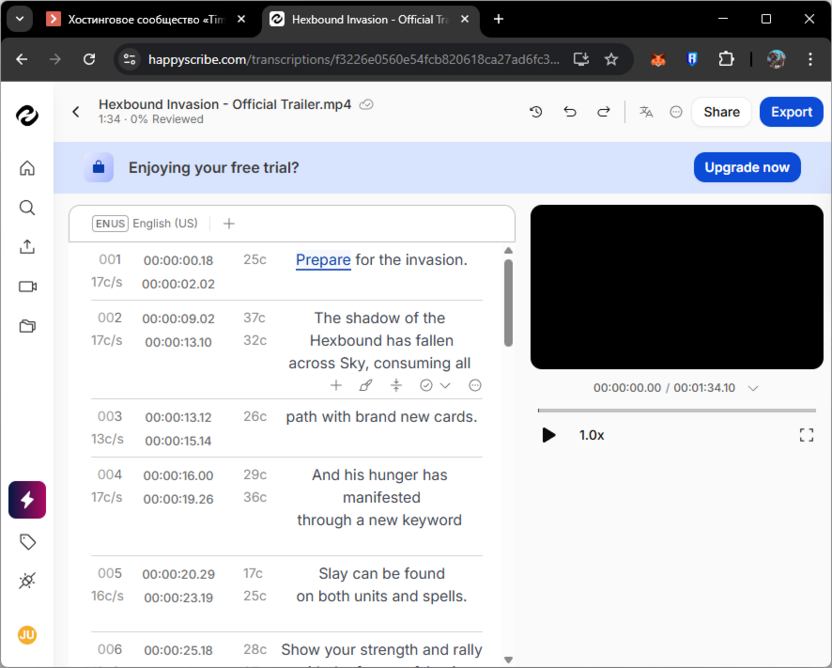832x668 pixels.
Task: Bookmark this page with the star
Action: point(611,59)
